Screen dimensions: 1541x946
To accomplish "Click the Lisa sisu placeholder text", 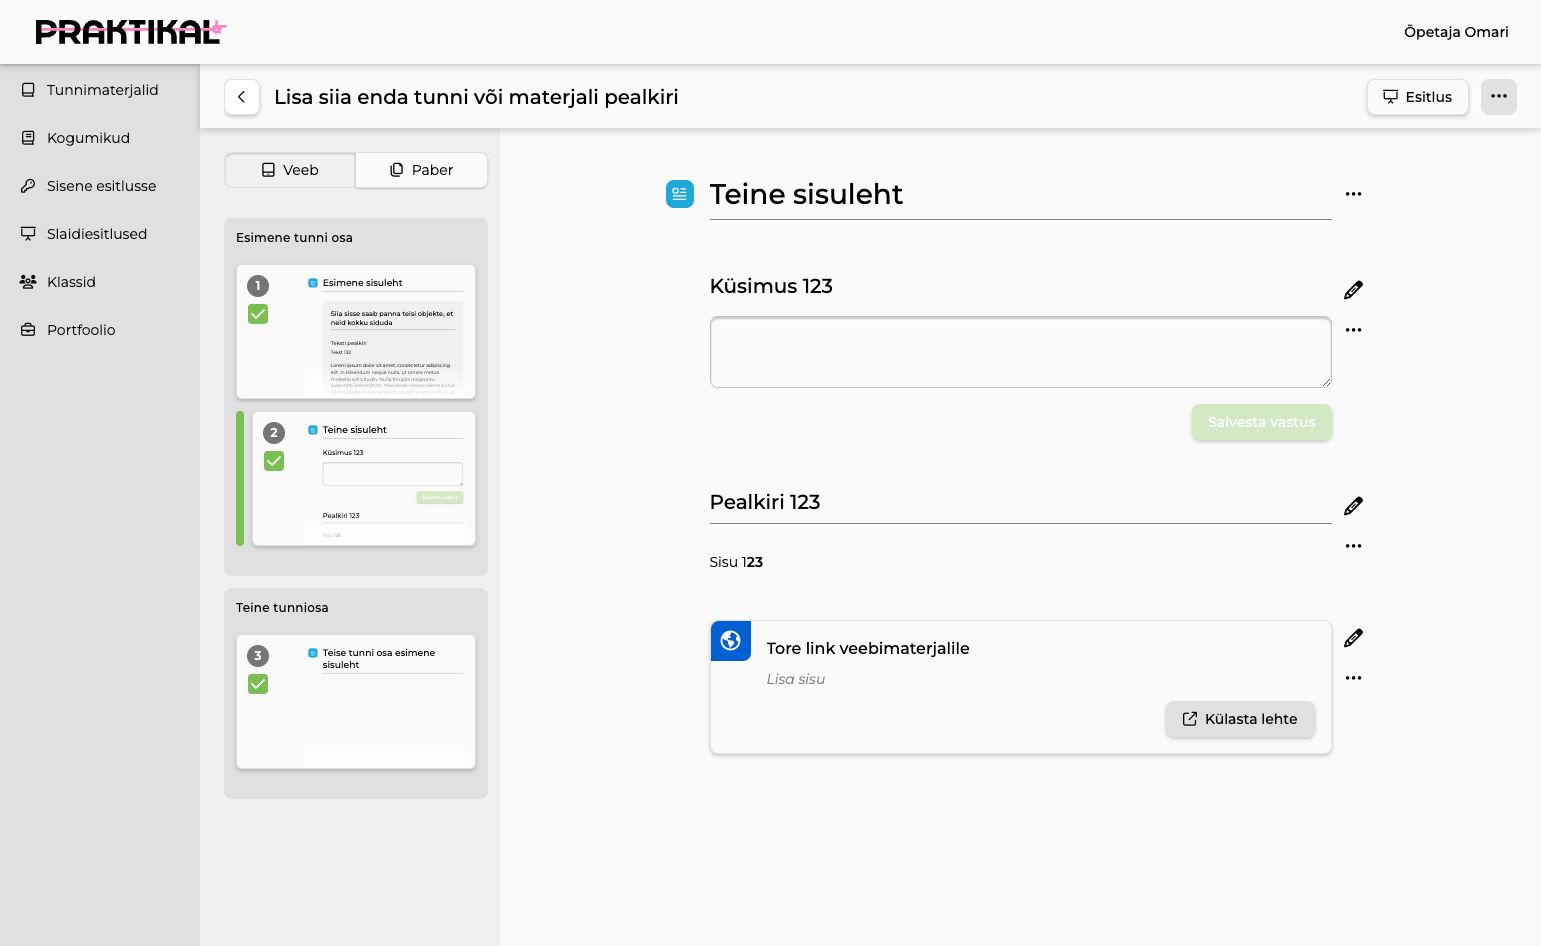I will click(x=796, y=679).
